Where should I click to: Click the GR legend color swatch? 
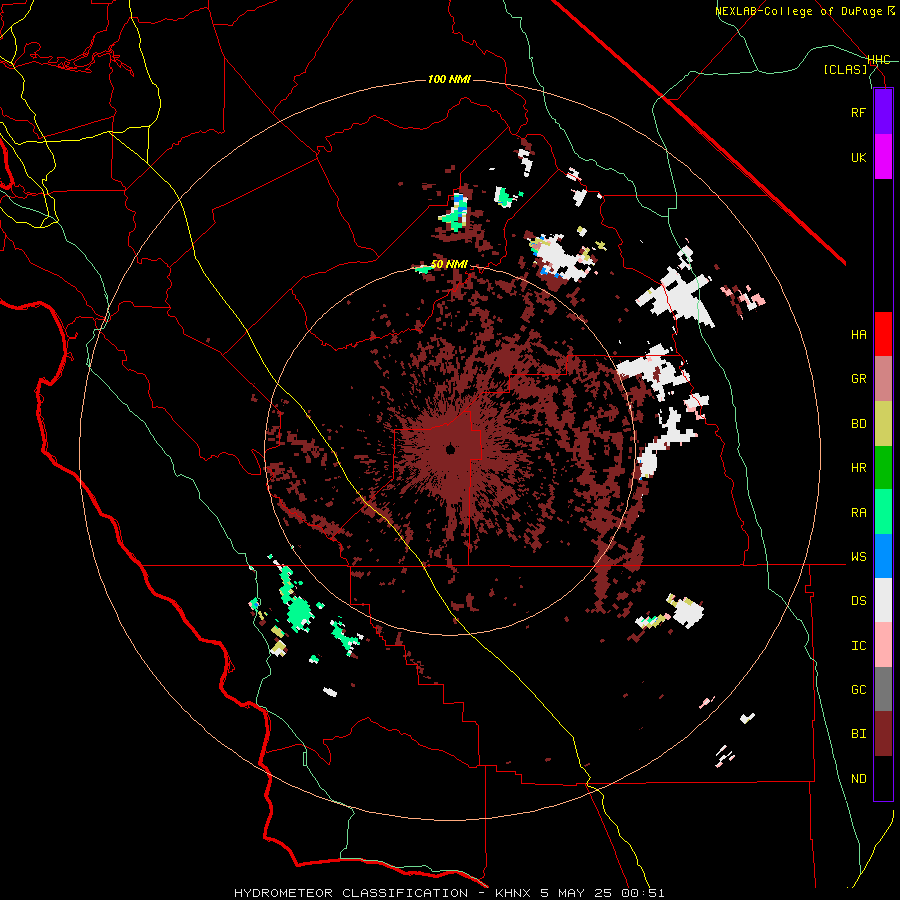(x=883, y=379)
